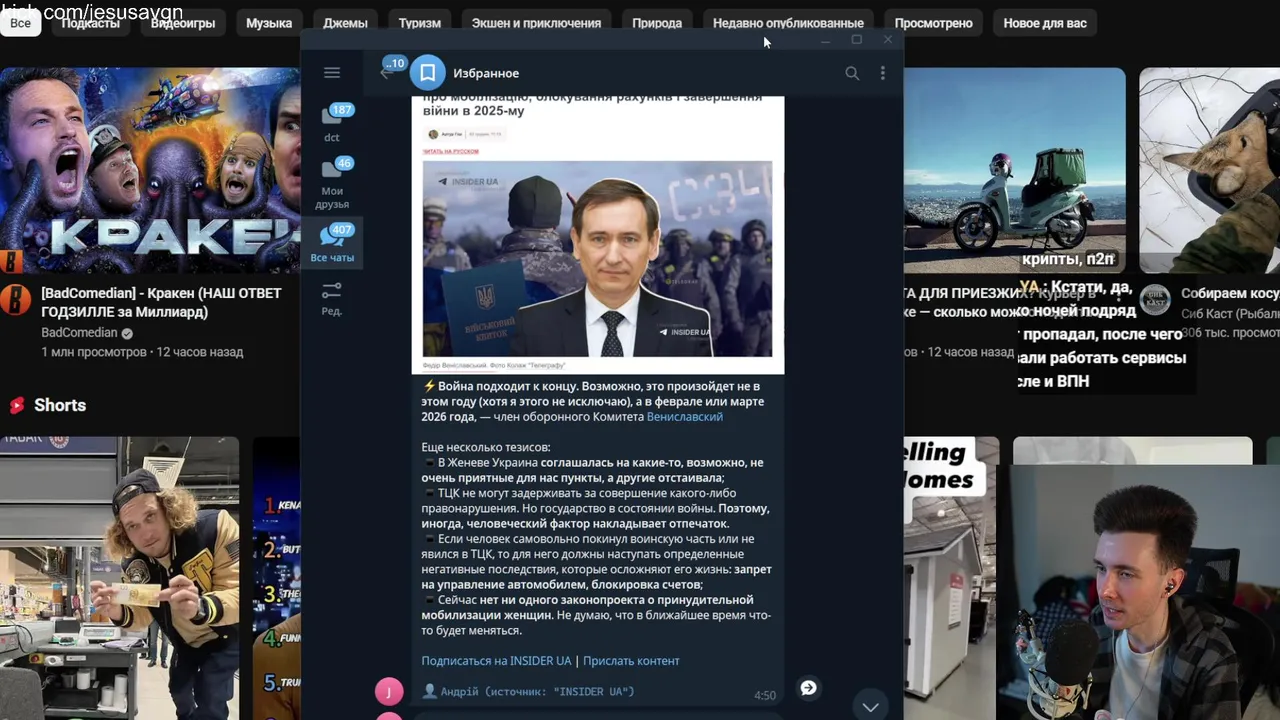Click читать на русском link in article
Screen dimensions: 1280x720
[x=450, y=151]
